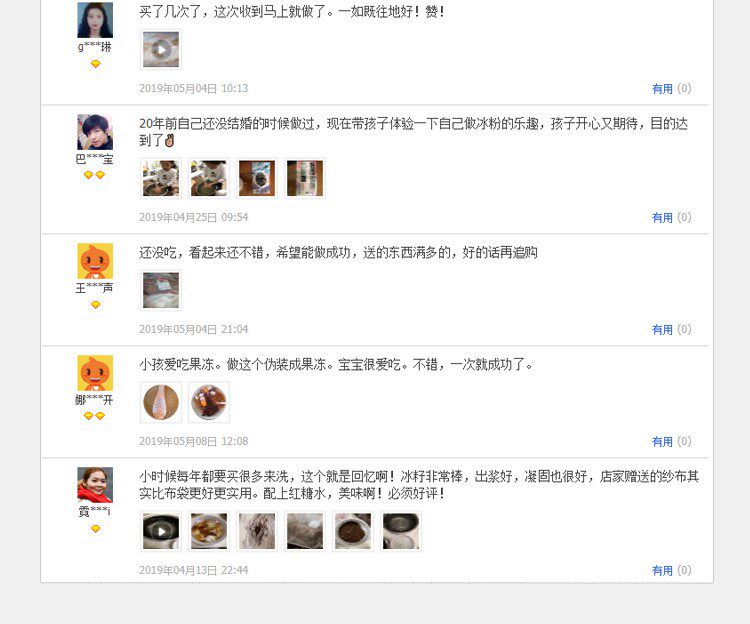
Task: View the single photo in 王***声's review
Action: point(161,290)
